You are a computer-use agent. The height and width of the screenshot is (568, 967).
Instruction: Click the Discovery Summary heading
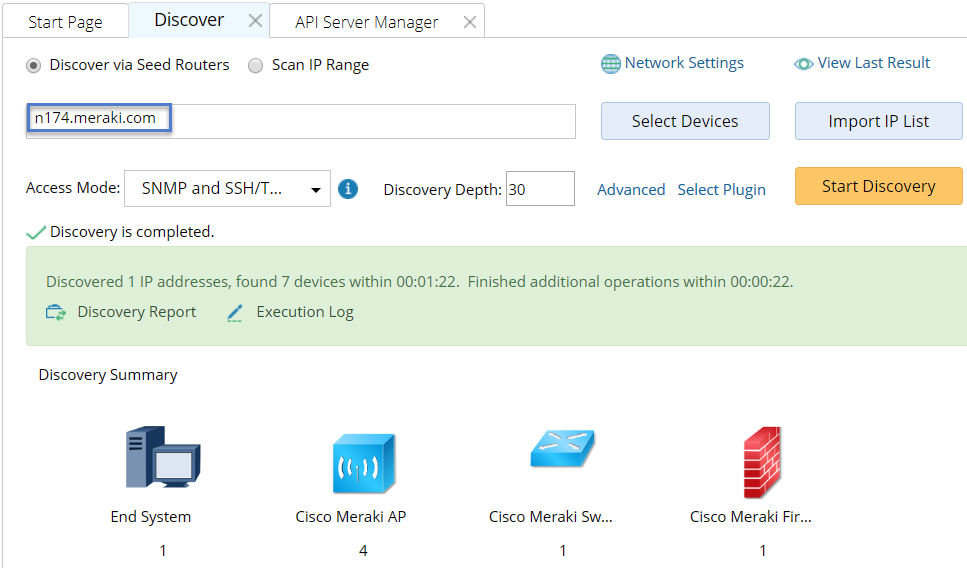pyautogui.click(x=108, y=375)
